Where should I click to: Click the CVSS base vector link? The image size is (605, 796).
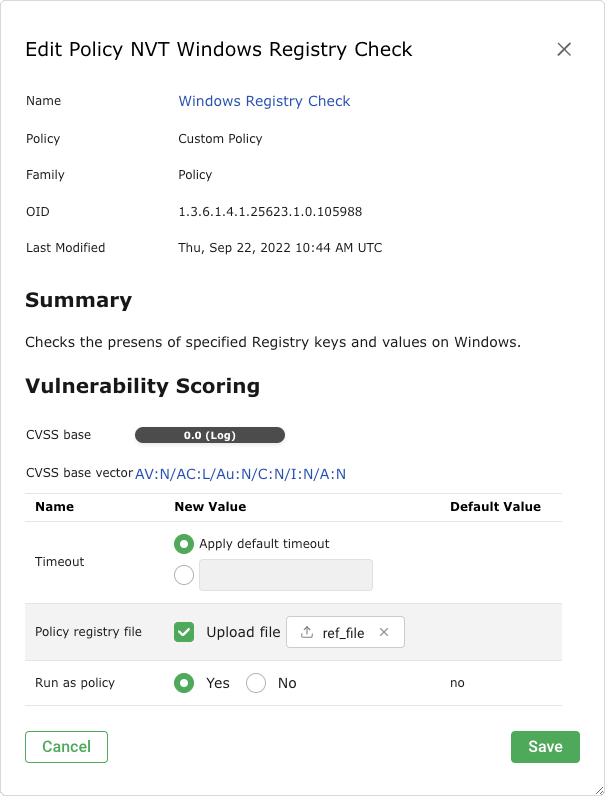240,474
